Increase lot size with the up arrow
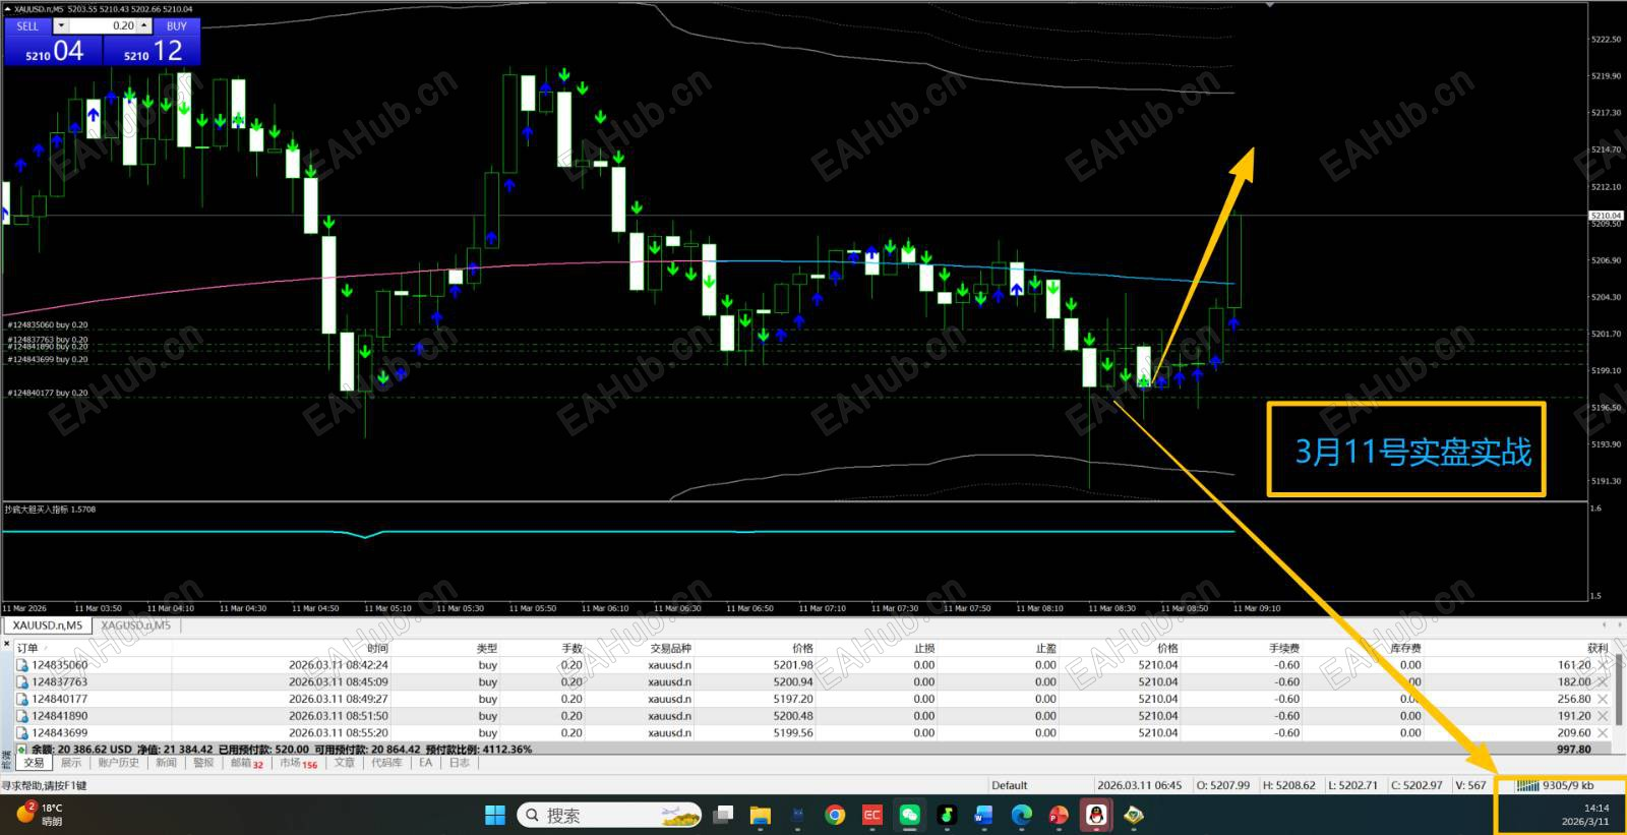 pyautogui.click(x=144, y=26)
